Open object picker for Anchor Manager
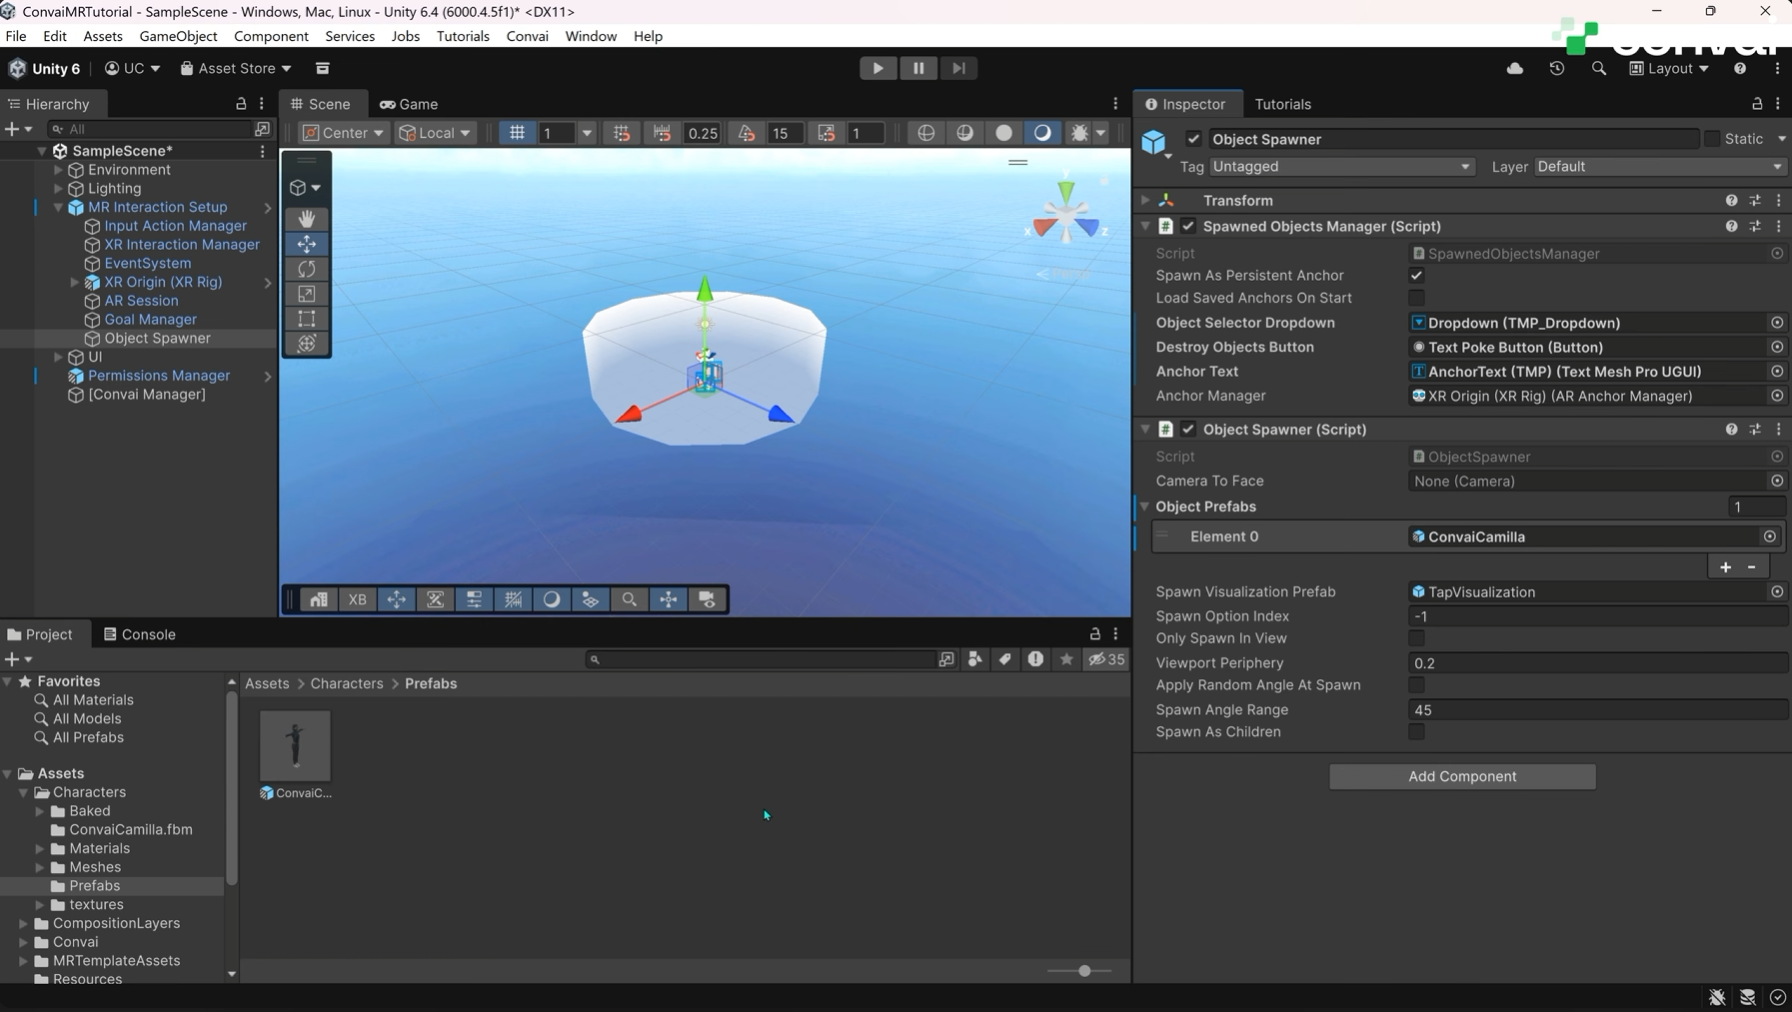The width and height of the screenshot is (1792, 1012). 1777,396
